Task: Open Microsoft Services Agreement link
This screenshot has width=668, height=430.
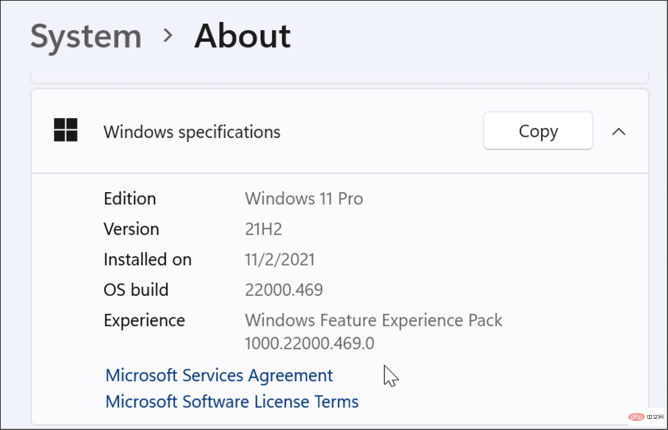Action: pos(219,375)
